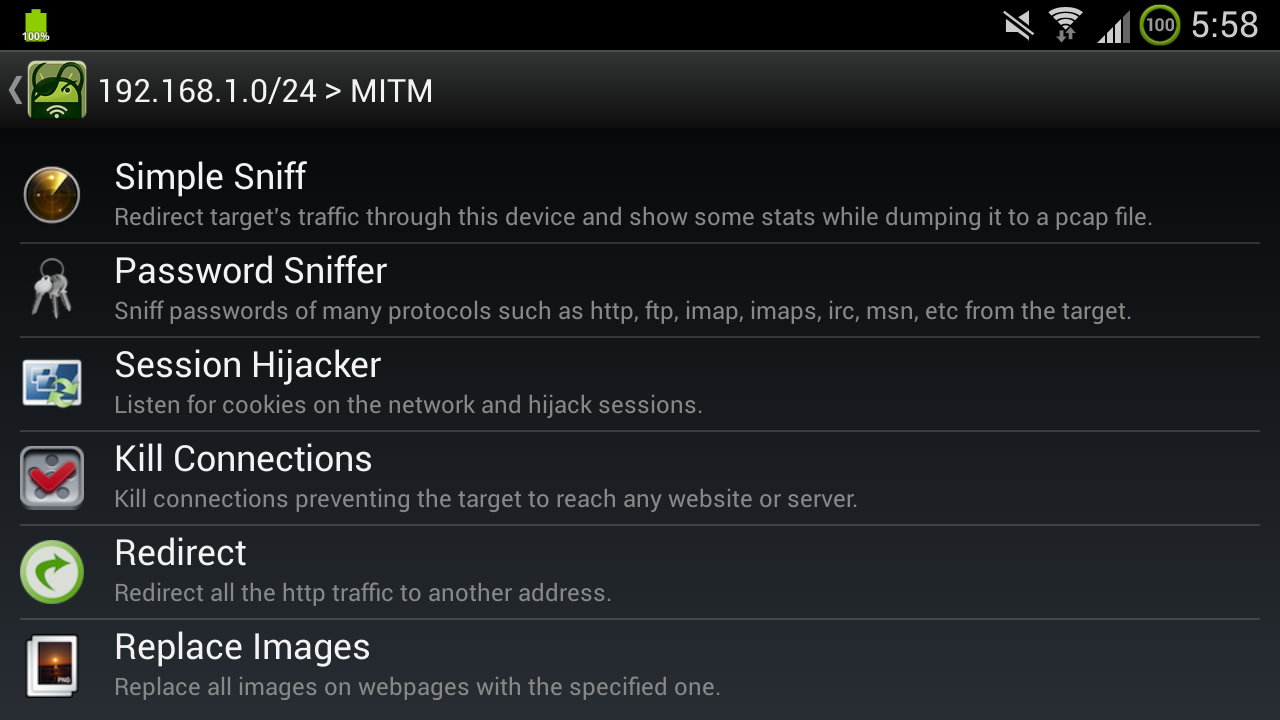The height and width of the screenshot is (720, 1280).
Task: Tap the Kill Connections checkmark icon
Action: (x=52, y=477)
